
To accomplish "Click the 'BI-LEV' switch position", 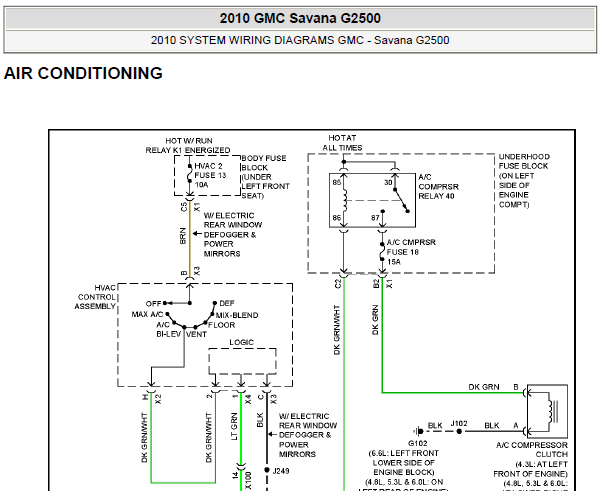I will click(x=169, y=334).
